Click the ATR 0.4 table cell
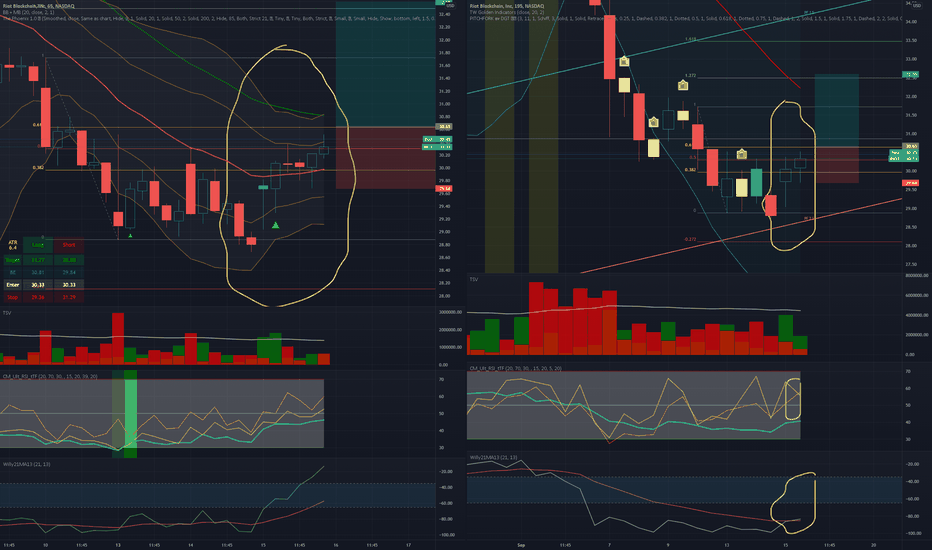 [12, 245]
